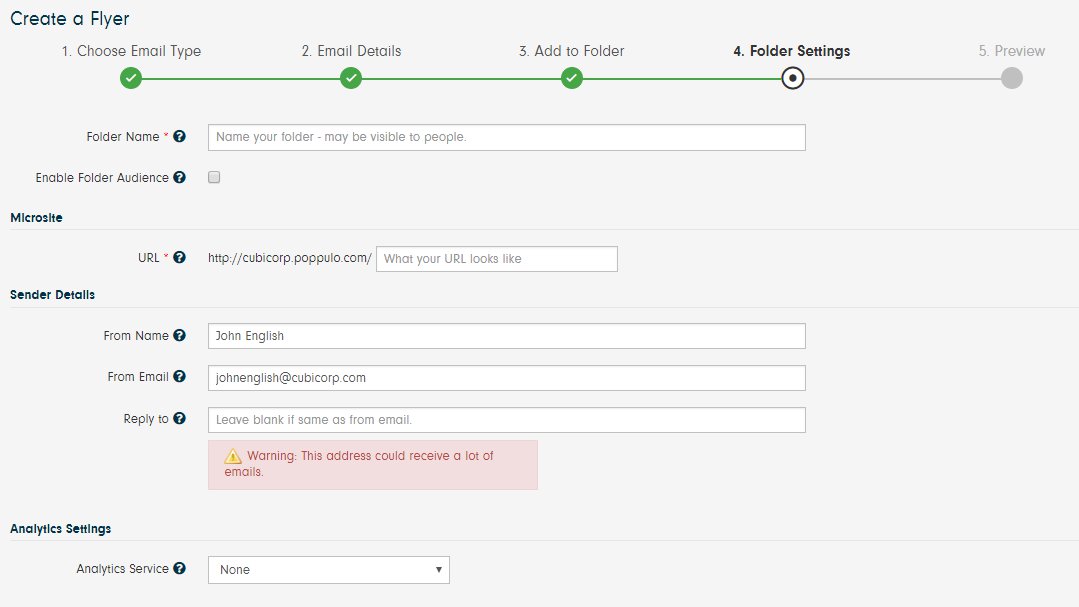Click the checkmark on Add to Folder step
1079x607 pixels.
(571, 76)
